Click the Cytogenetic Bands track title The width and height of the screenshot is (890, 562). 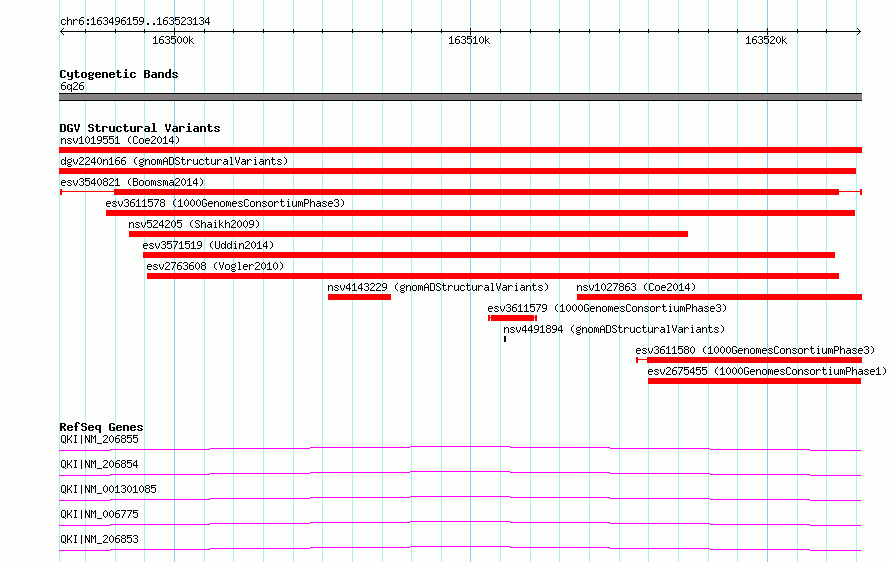[x=119, y=74]
